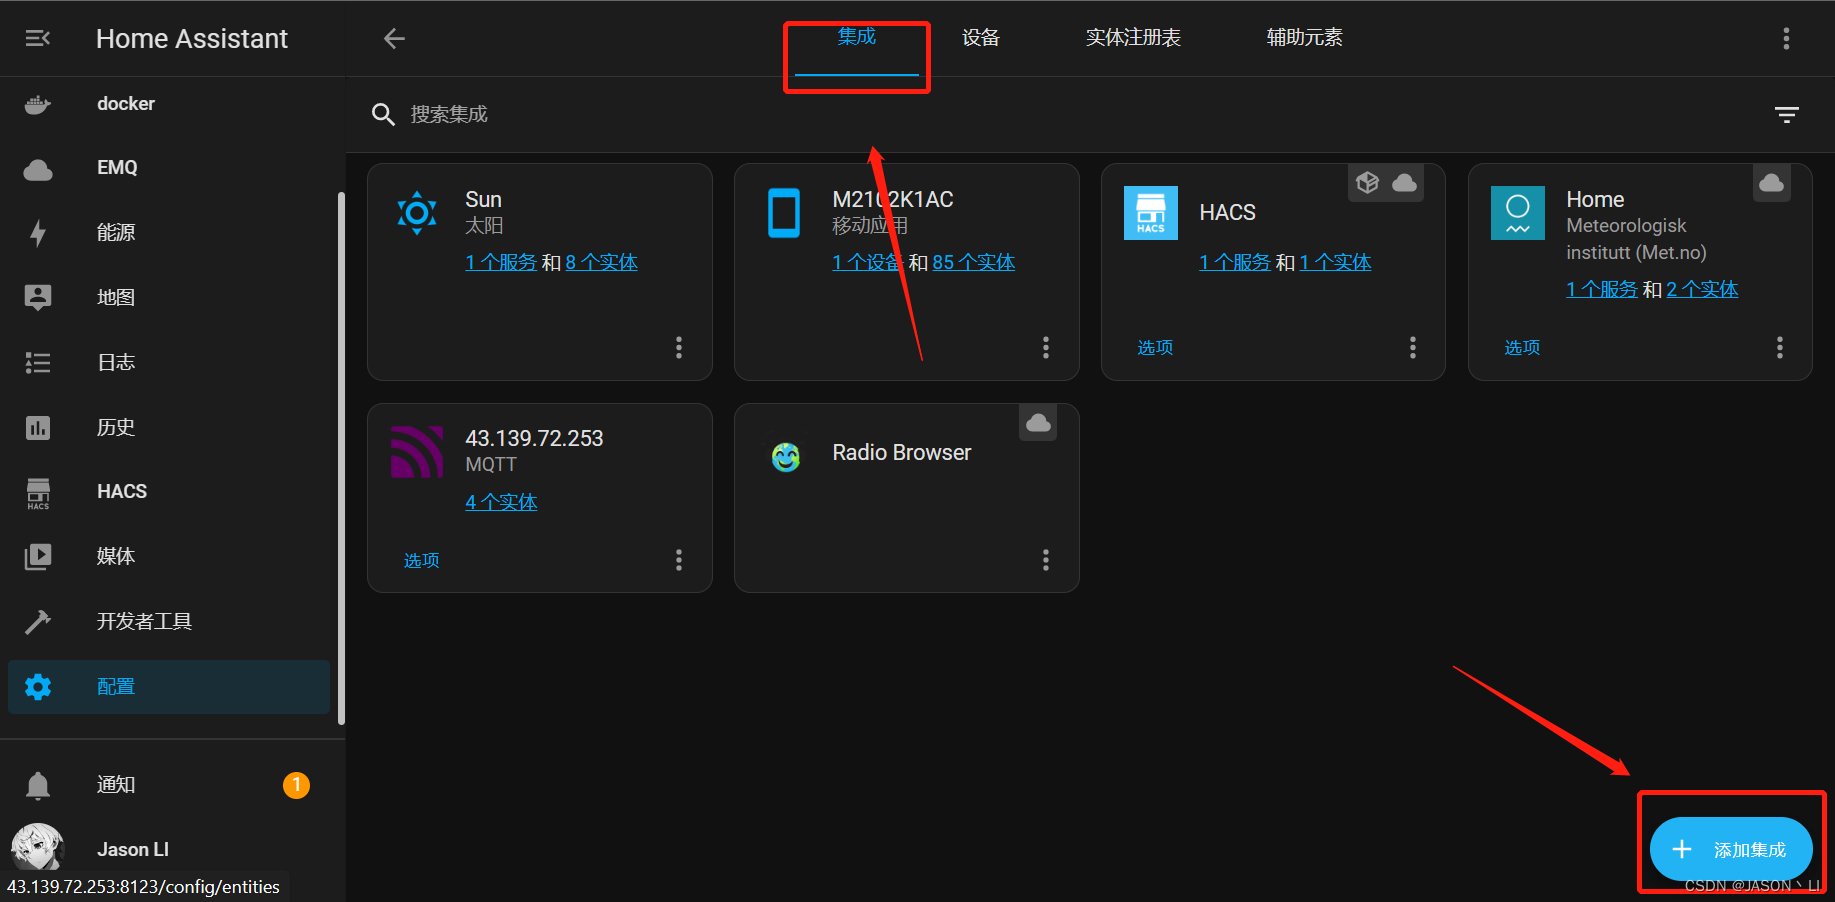Viewport: 1835px width, 902px height.
Task: Click the Radio Browser card title
Action: click(901, 452)
